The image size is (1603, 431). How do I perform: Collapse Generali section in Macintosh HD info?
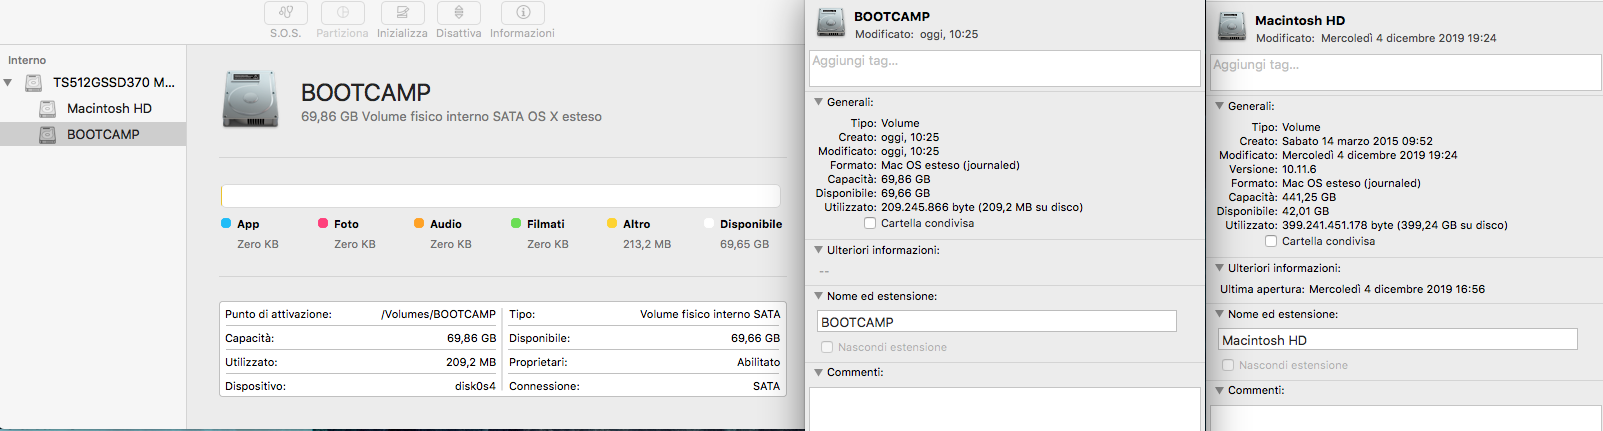click(x=1220, y=106)
